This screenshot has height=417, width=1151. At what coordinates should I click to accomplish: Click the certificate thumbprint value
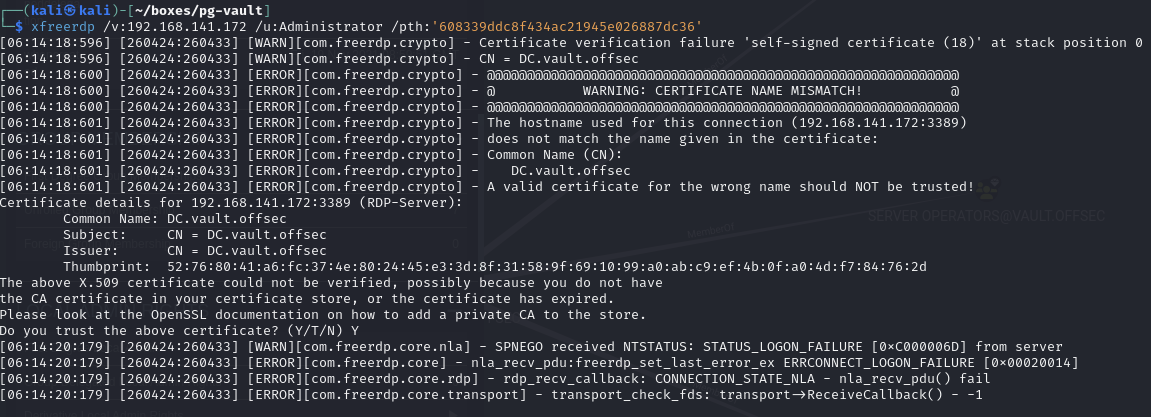coord(547,267)
